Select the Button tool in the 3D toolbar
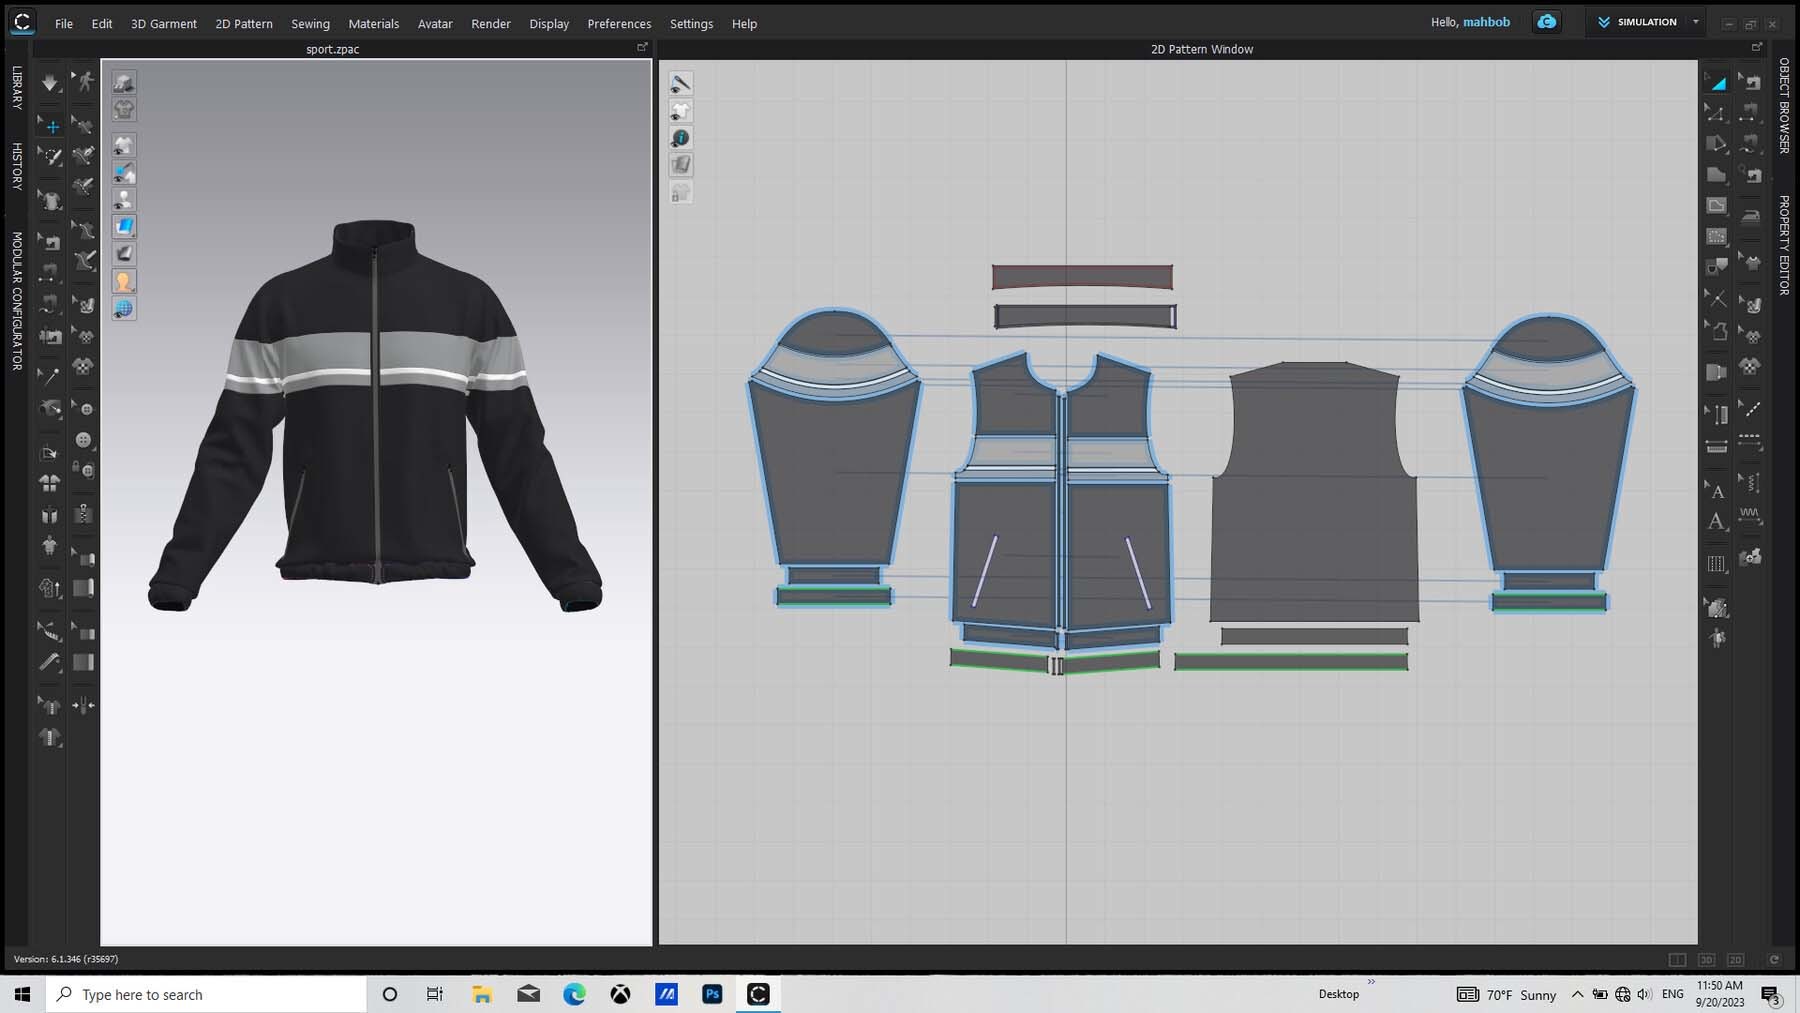1800x1013 pixels. pos(83,440)
